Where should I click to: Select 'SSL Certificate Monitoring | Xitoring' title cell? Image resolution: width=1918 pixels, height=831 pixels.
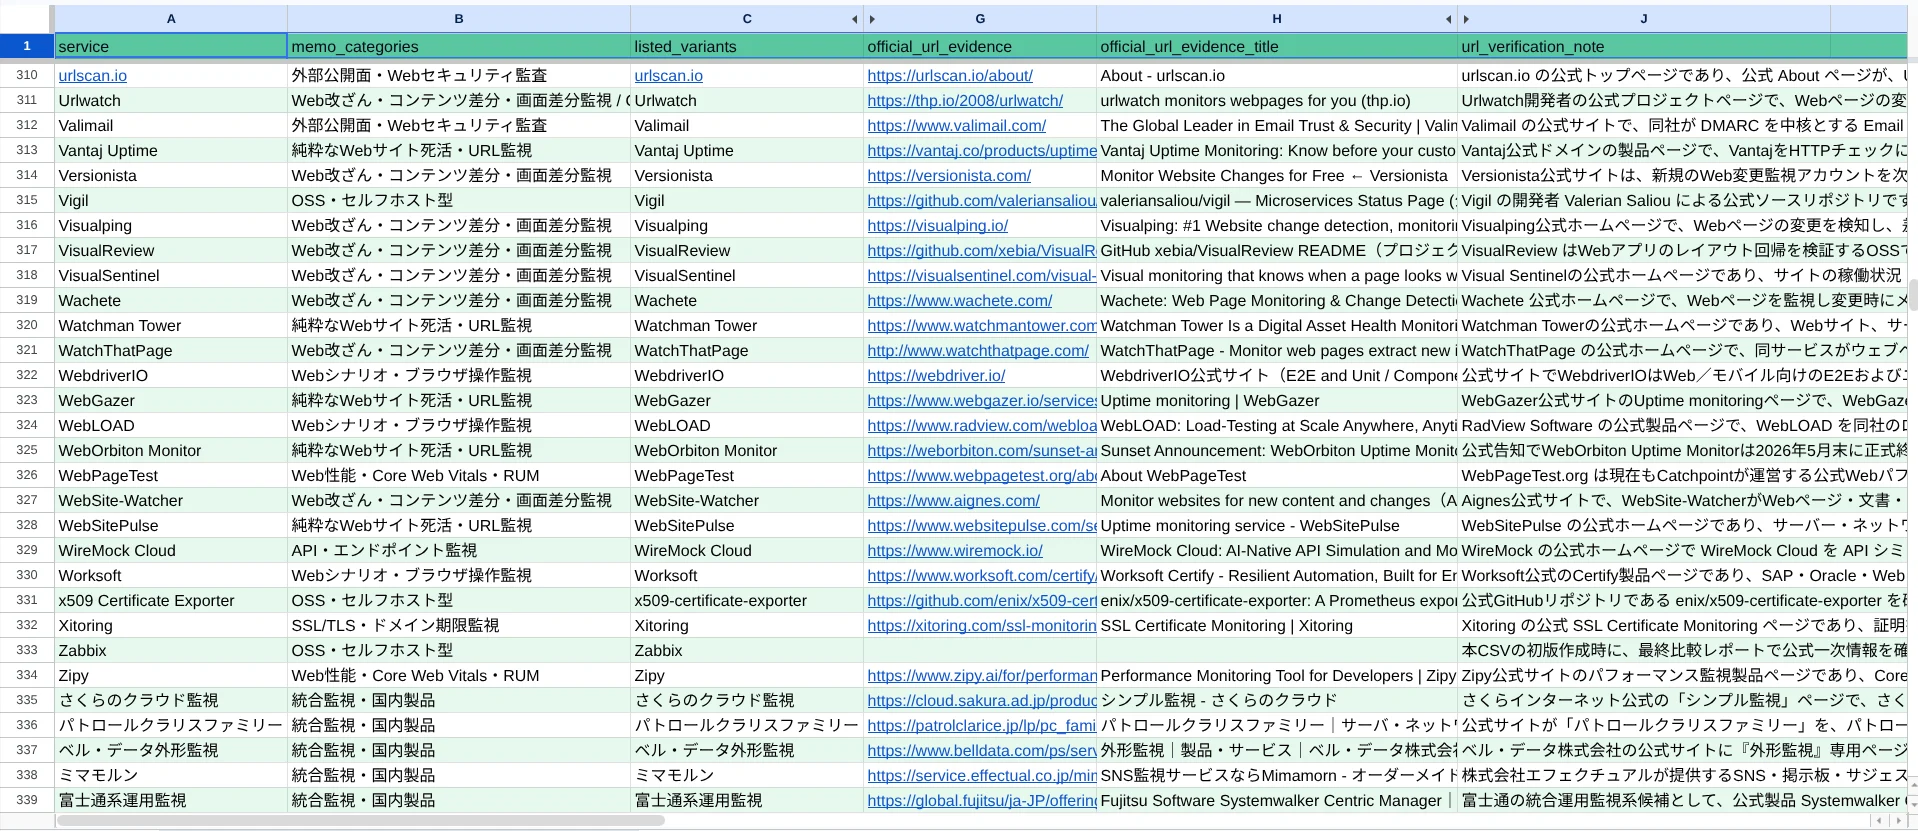tap(1277, 625)
